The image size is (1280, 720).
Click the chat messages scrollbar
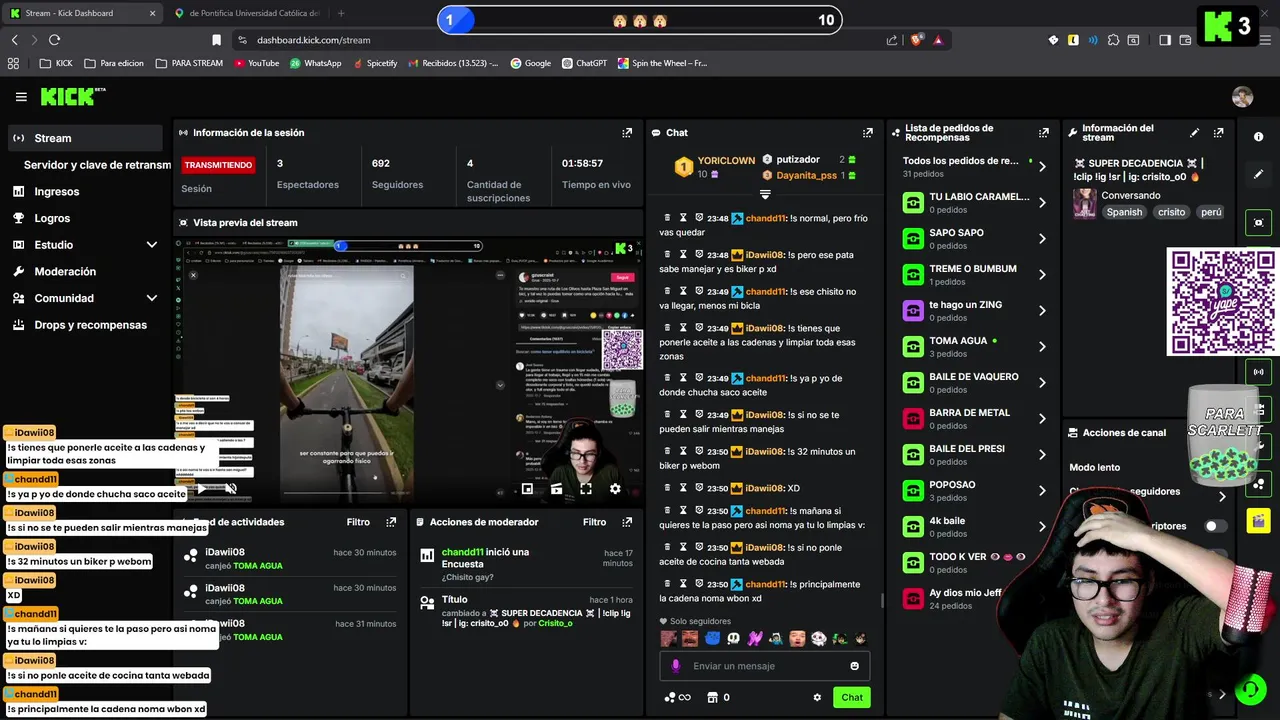[x=881, y=601]
